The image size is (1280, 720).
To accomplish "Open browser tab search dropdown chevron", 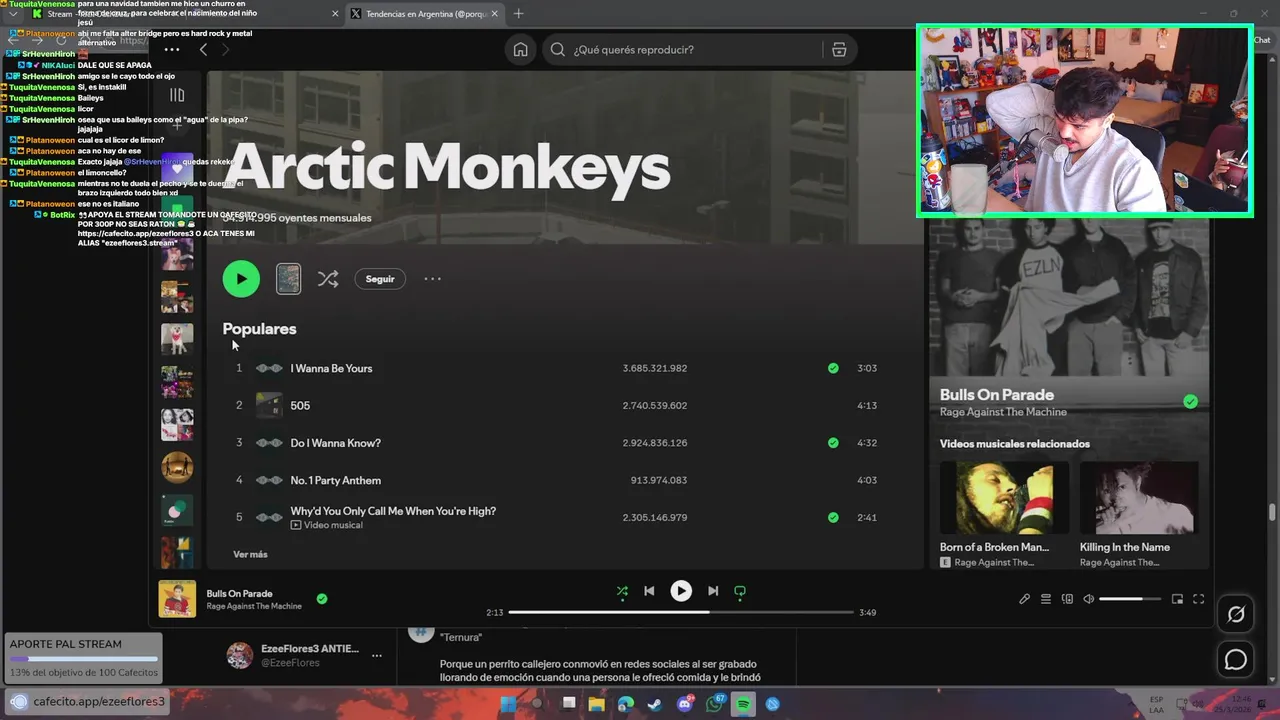I will pos(13,14).
